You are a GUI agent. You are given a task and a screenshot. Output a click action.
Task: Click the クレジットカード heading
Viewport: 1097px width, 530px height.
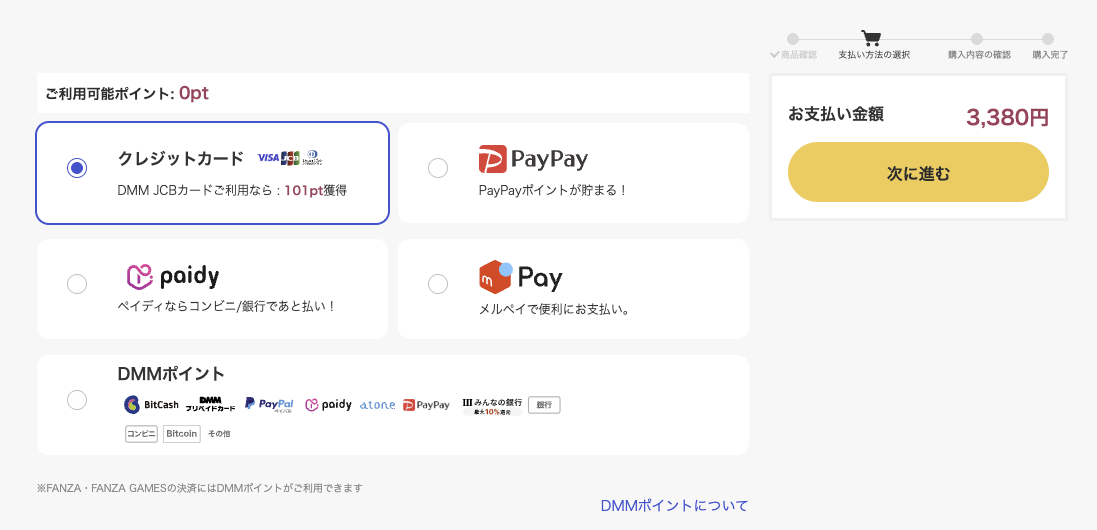click(181, 158)
